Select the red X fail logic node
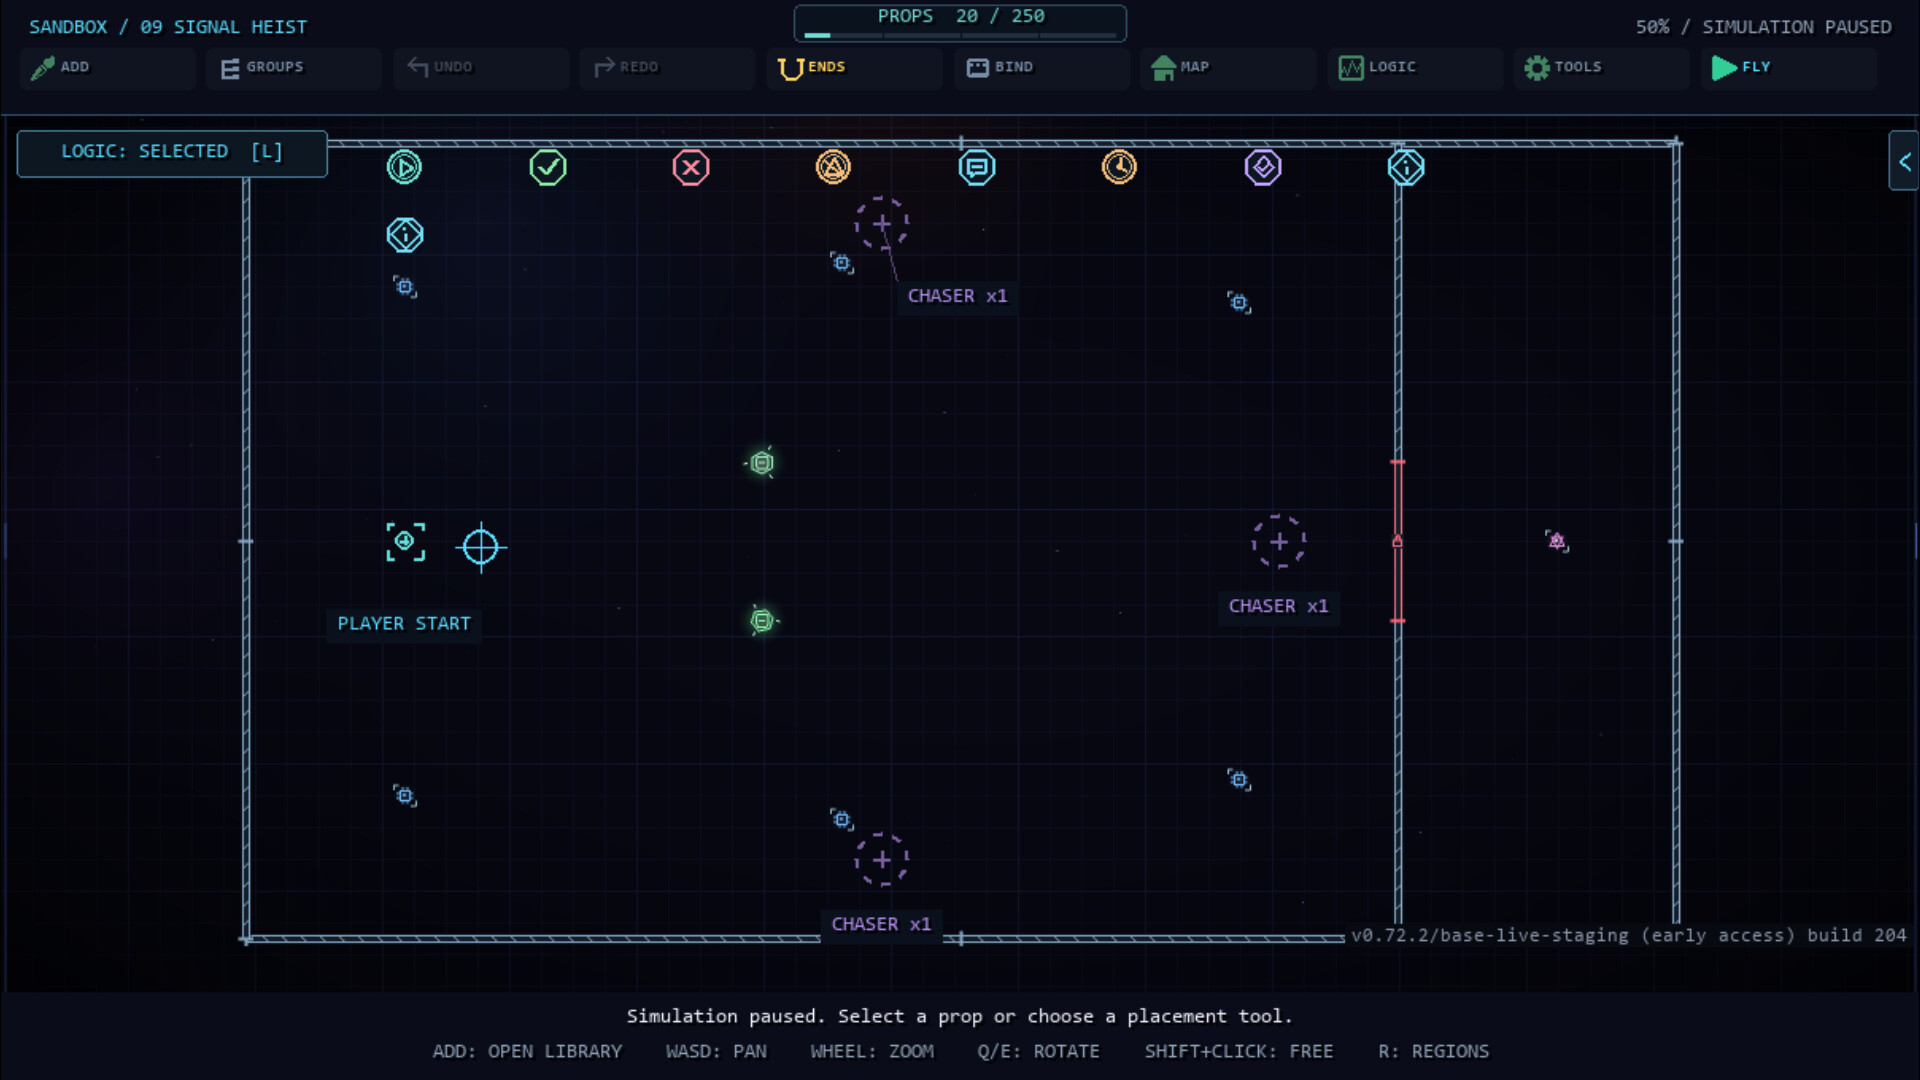Viewport: 1920px width, 1080px height. tap(691, 167)
